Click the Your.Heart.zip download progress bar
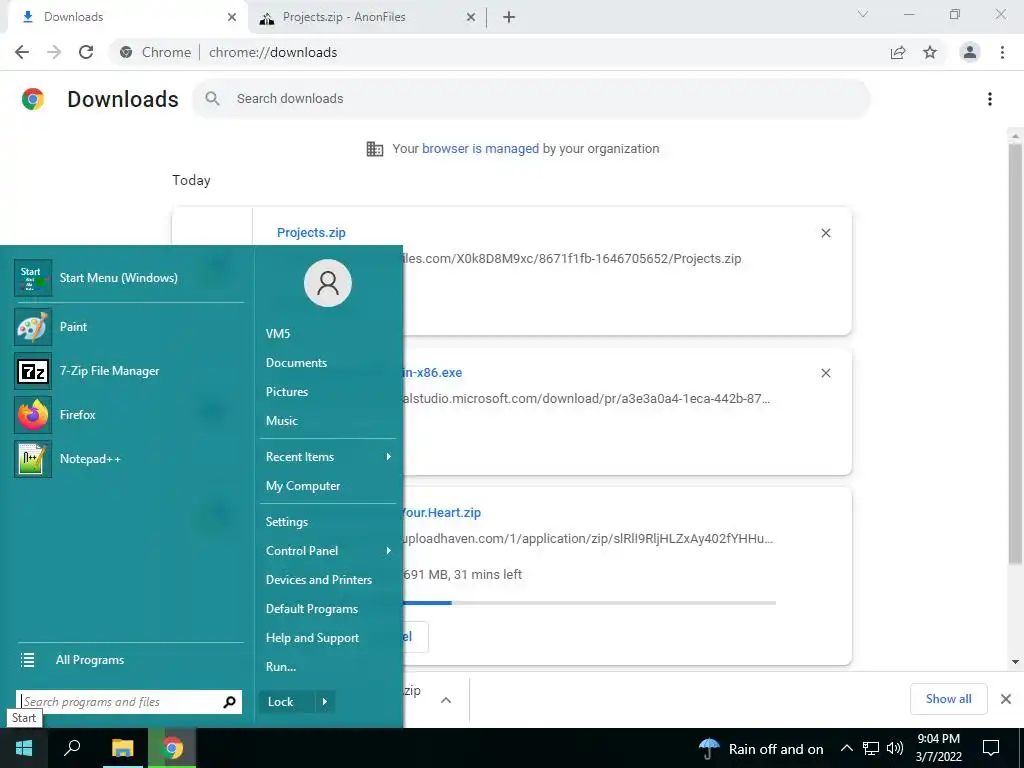Image resolution: width=1024 pixels, height=768 pixels. click(590, 603)
